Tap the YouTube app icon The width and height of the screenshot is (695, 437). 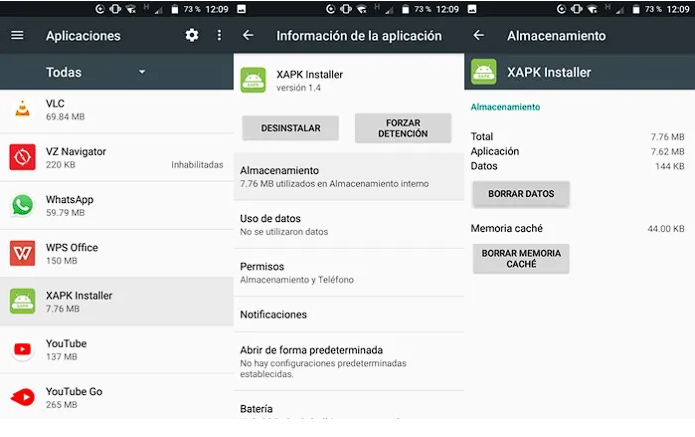[x=22, y=349]
